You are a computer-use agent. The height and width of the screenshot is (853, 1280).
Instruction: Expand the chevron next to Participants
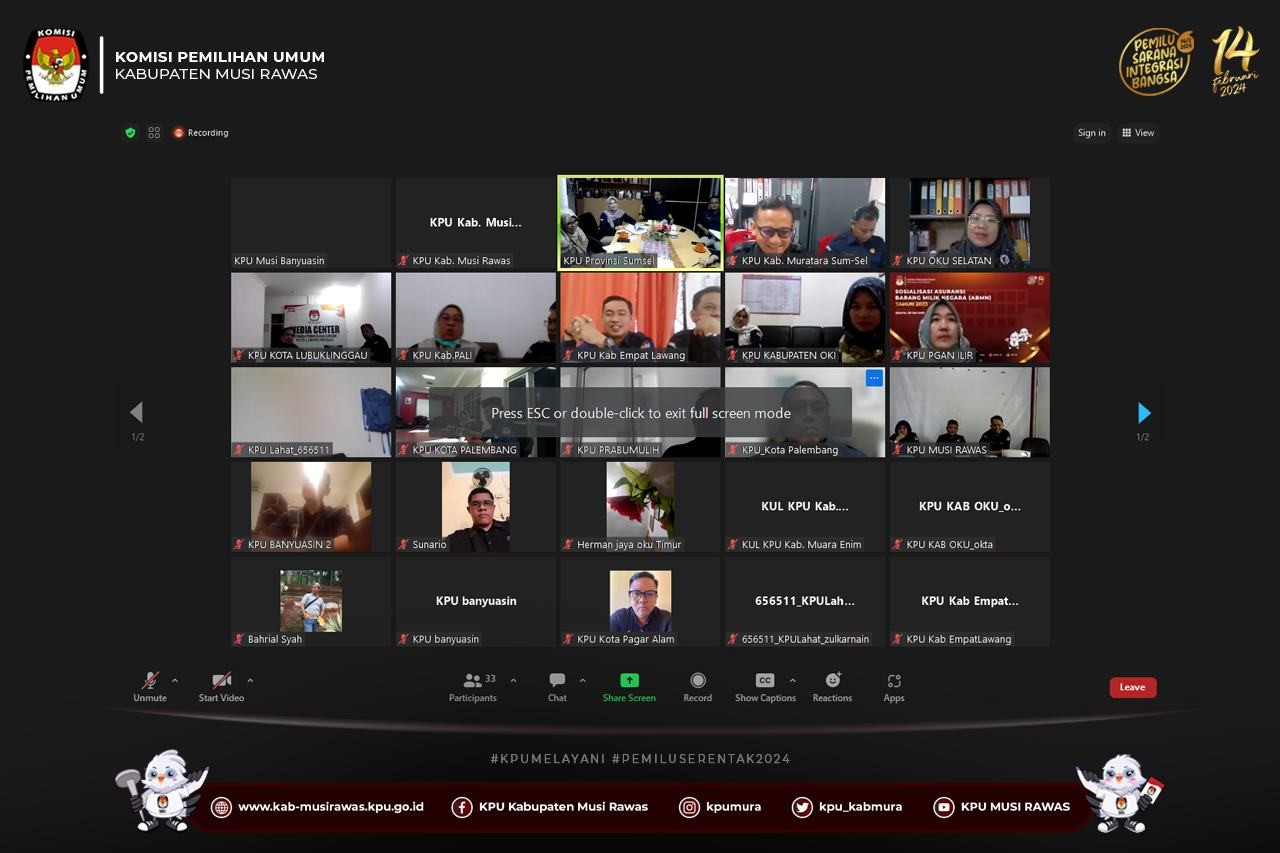coord(514,681)
